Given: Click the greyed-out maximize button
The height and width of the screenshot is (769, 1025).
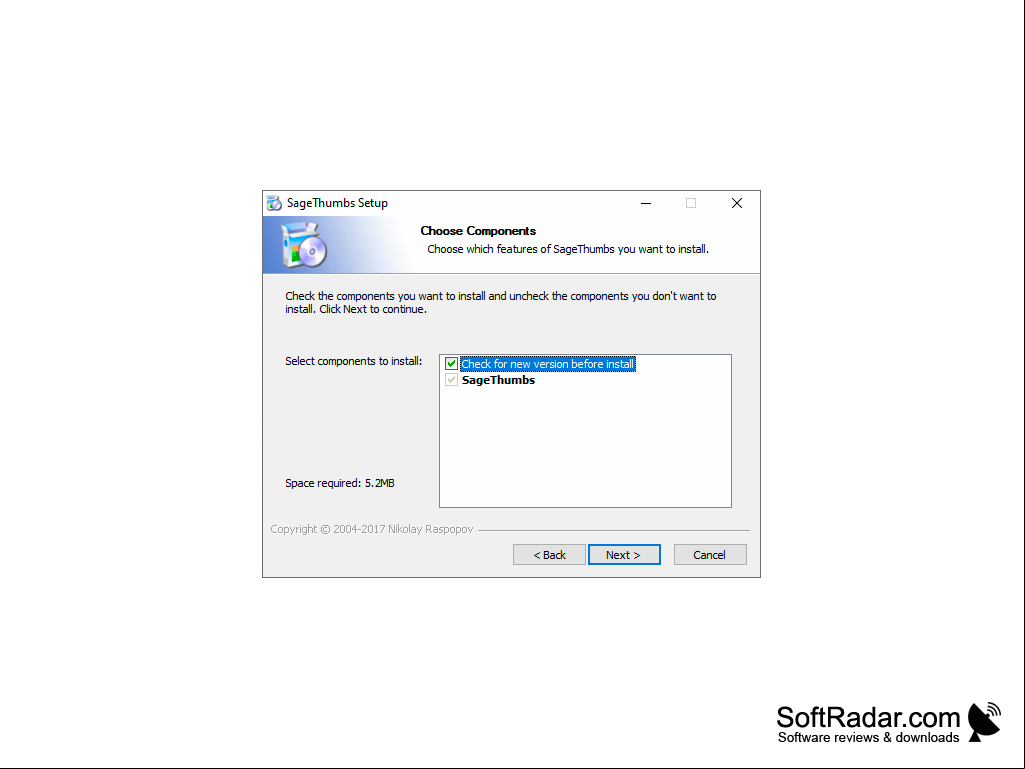Looking at the screenshot, I should pyautogui.click(x=691, y=203).
